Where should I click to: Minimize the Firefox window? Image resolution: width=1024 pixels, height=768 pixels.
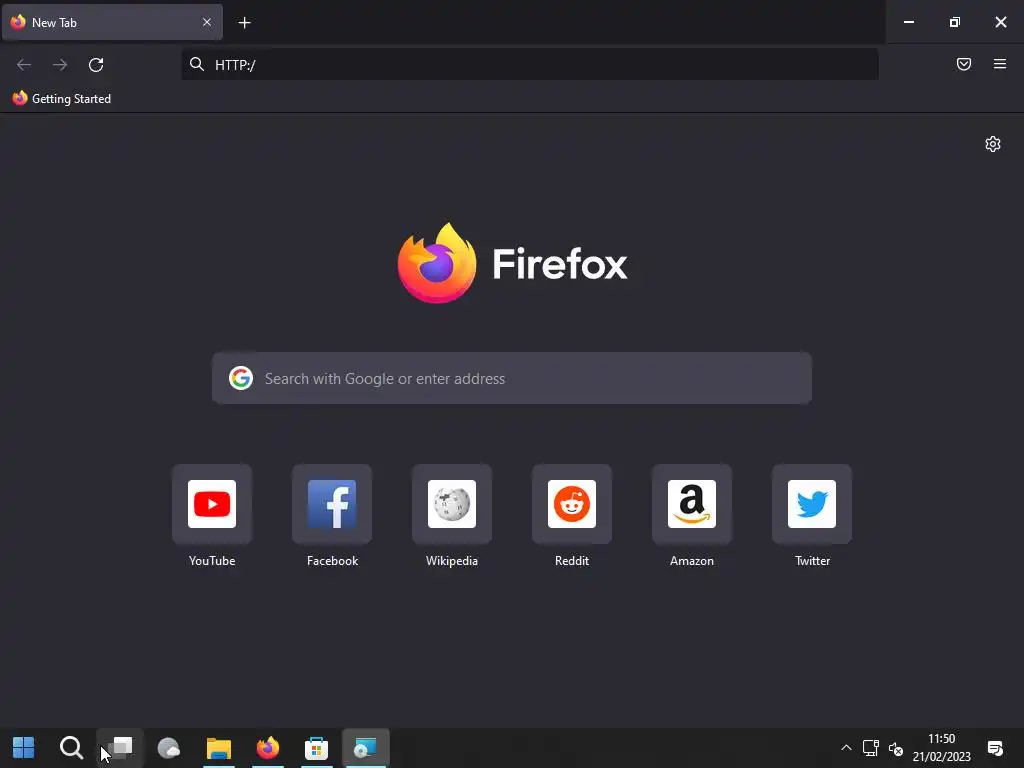pyautogui.click(x=908, y=22)
